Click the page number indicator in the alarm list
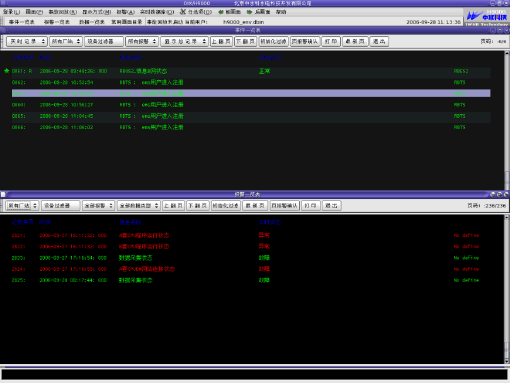The height and width of the screenshot is (383, 510). pos(487,206)
